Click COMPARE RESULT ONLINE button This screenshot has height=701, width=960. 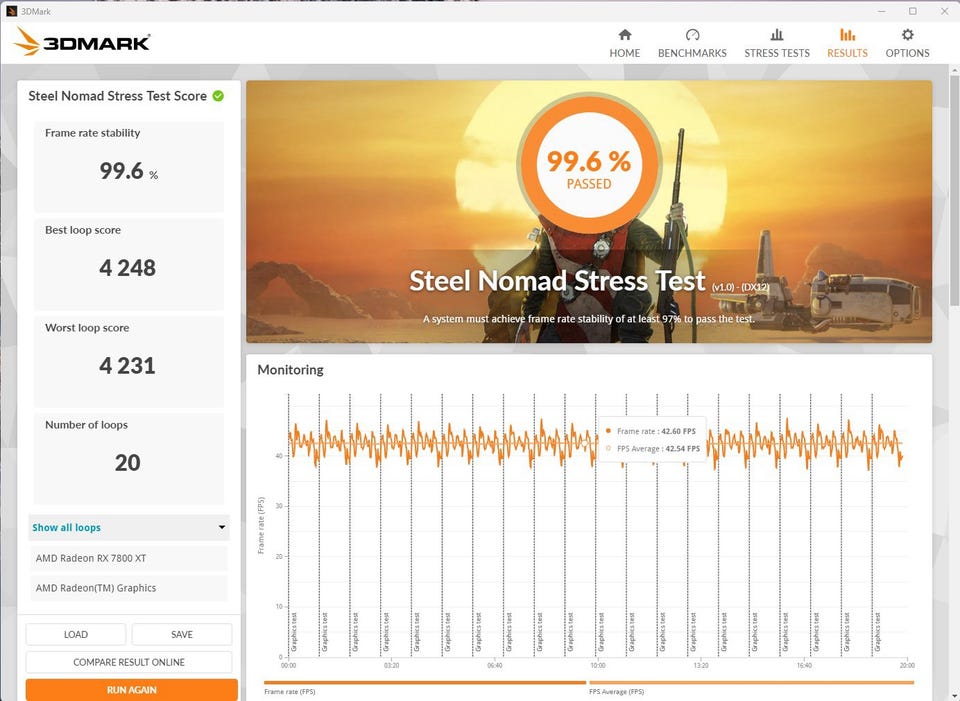129,662
